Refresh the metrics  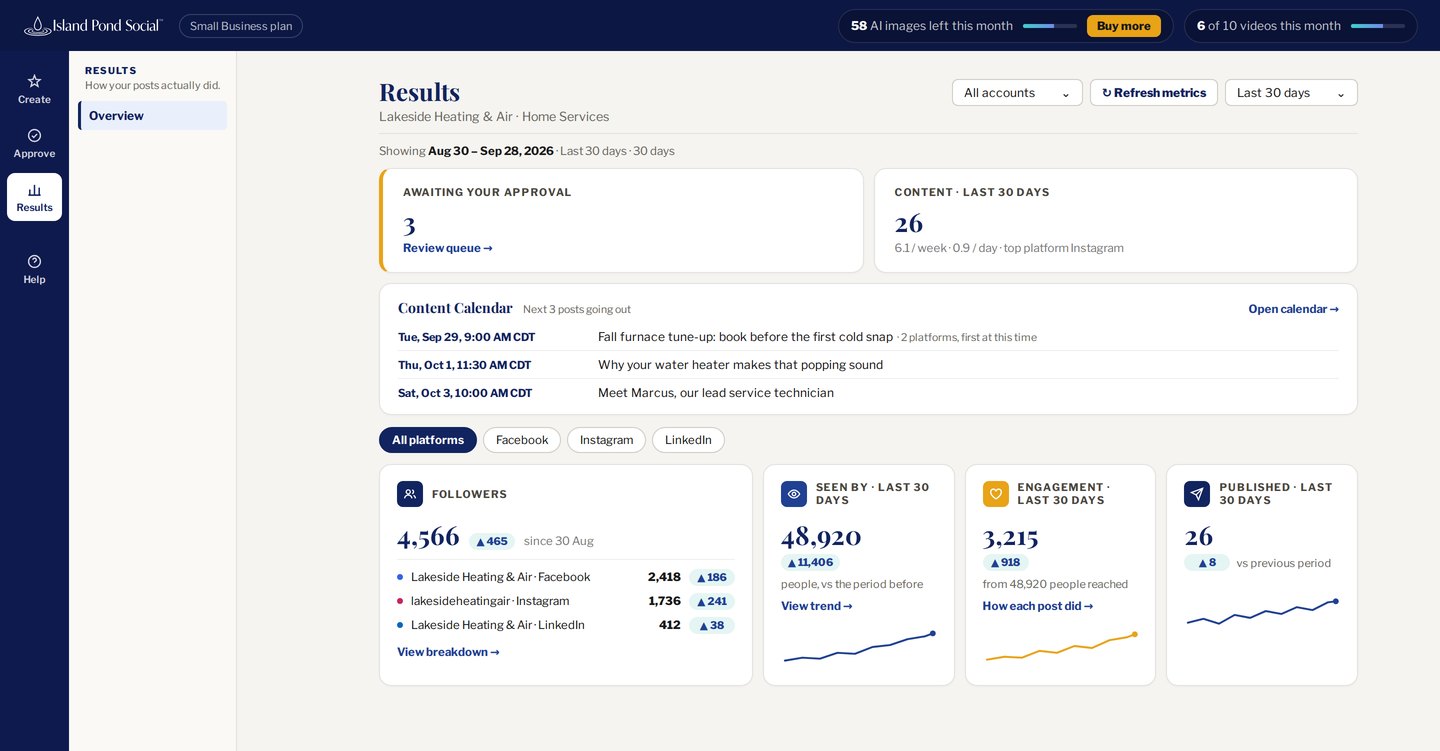pyautogui.click(x=1154, y=93)
